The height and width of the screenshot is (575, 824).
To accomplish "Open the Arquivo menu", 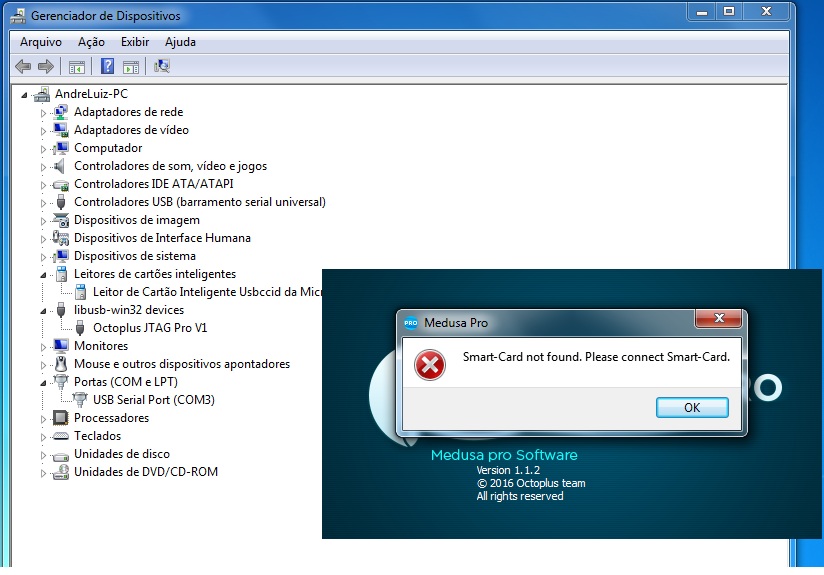I will (x=41, y=42).
